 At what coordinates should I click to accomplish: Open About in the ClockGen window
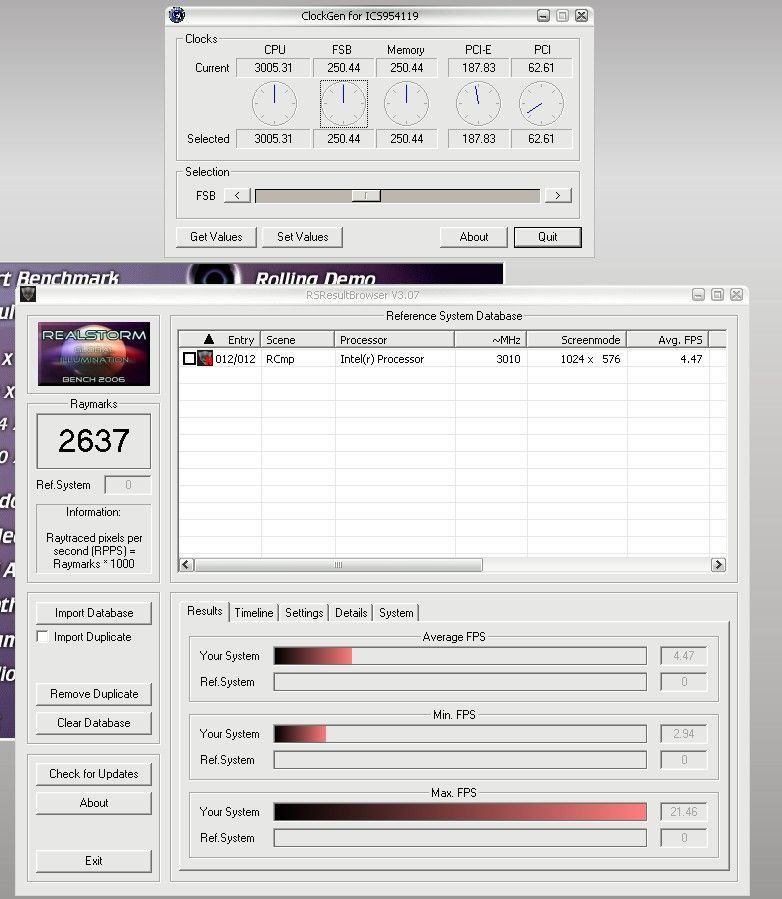474,237
